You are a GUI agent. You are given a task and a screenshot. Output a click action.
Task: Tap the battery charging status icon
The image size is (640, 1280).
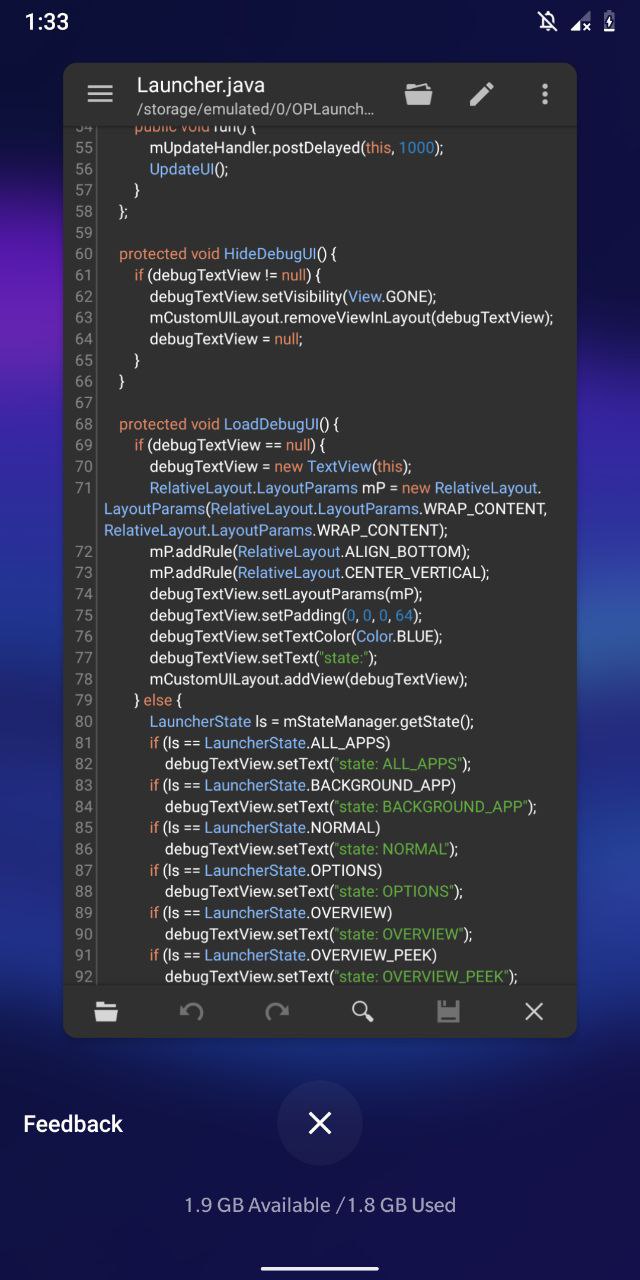pos(609,22)
